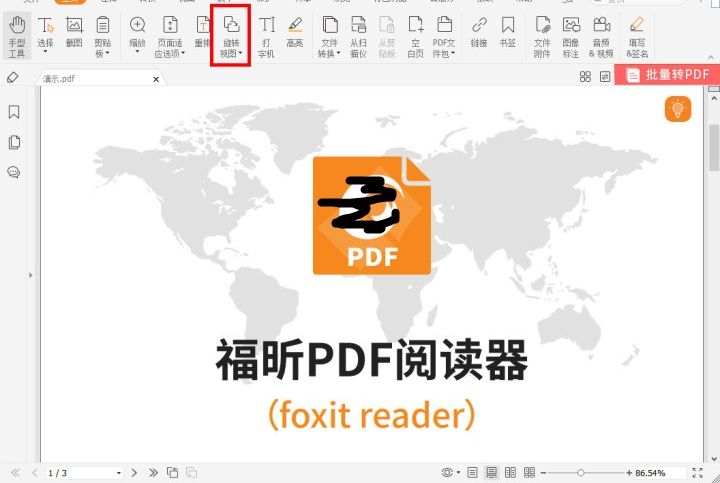Open the page number dropdown in status bar
The image size is (720, 483).
[x=119, y=472]
